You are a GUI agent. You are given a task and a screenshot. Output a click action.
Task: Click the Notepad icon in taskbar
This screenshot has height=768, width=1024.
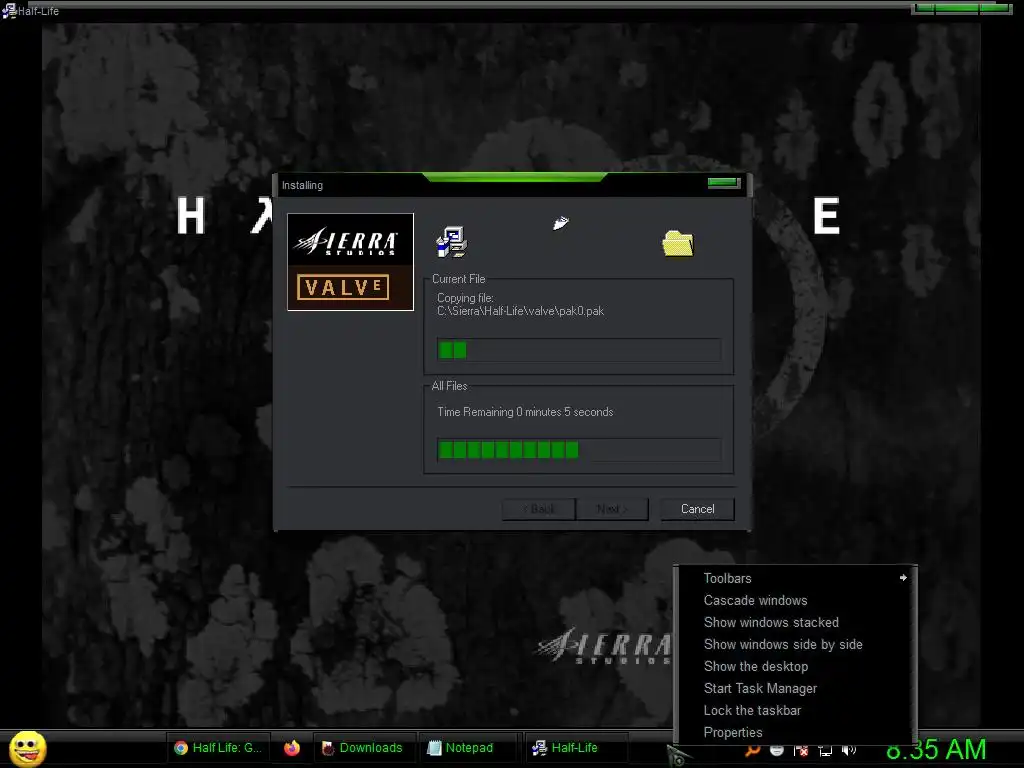click(434, 748)
